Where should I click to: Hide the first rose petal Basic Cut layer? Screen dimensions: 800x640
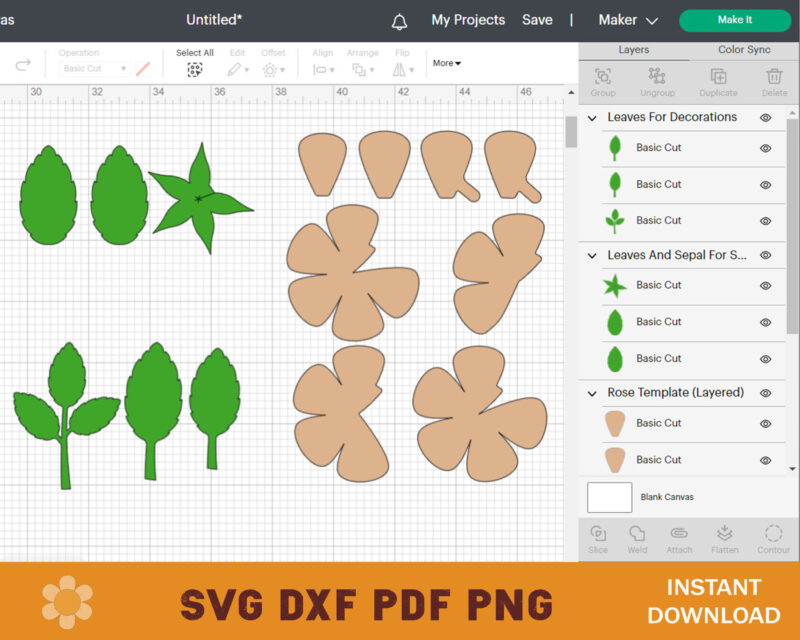[766, 422]
